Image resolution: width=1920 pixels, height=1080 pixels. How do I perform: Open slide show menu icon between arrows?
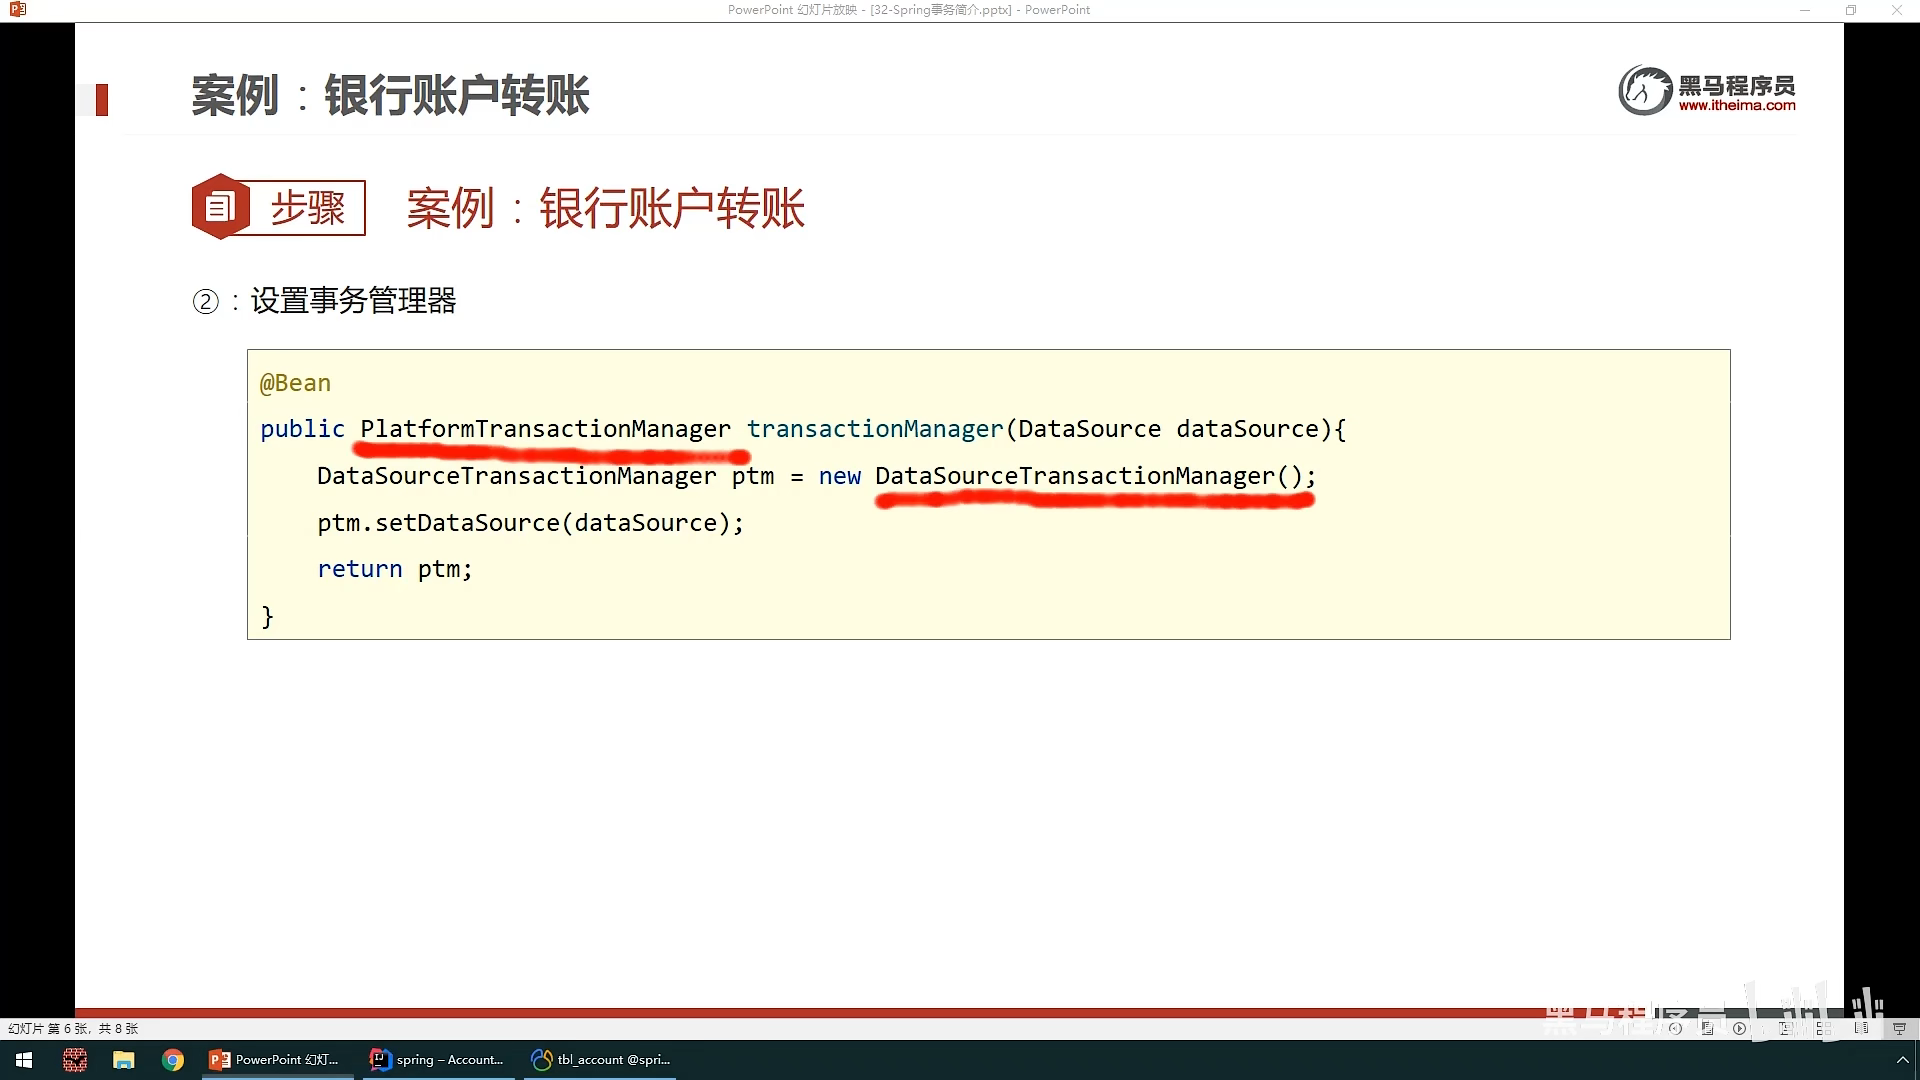(1708, 1028)
